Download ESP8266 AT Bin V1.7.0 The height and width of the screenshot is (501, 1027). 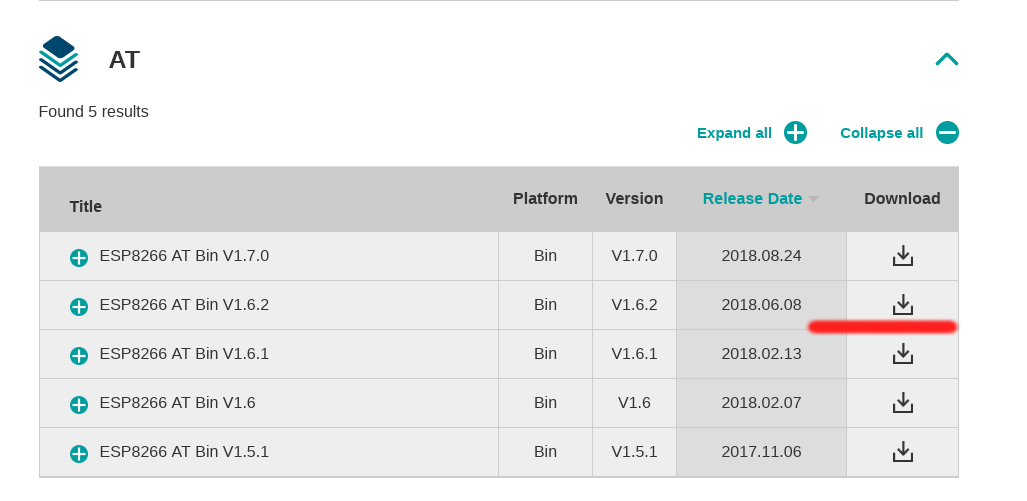(903, 255)
